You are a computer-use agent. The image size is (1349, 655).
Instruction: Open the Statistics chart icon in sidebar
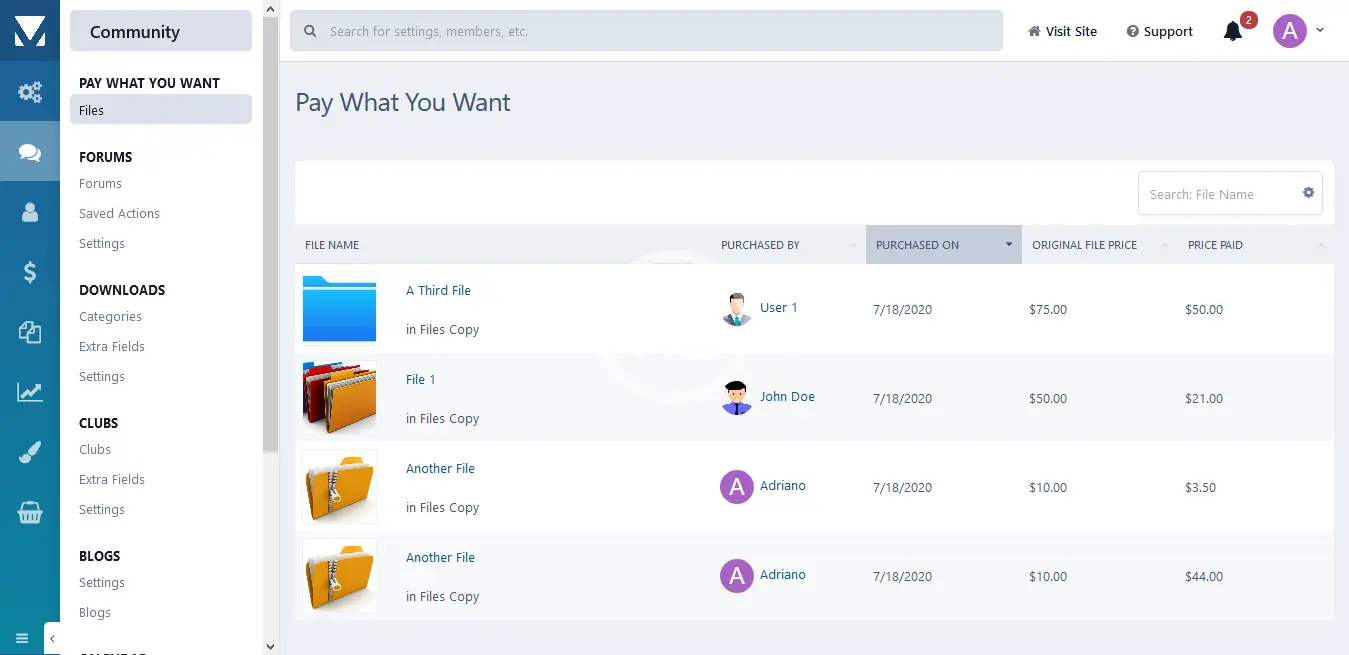pyautogui.click(x=30, y=392)
